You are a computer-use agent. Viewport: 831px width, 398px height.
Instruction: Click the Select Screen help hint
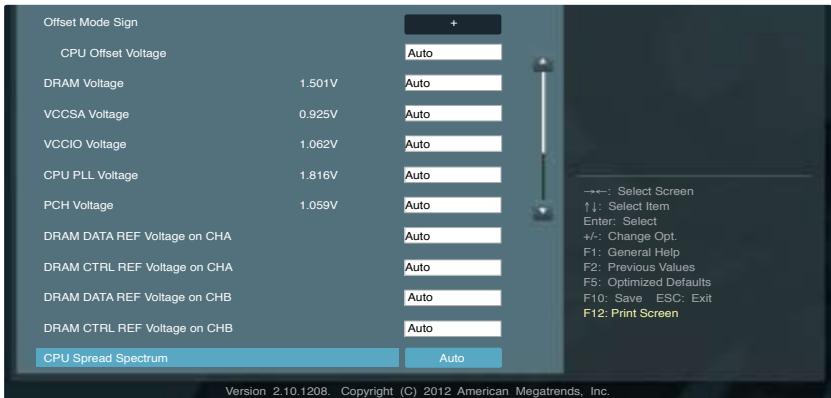point(639,191)
